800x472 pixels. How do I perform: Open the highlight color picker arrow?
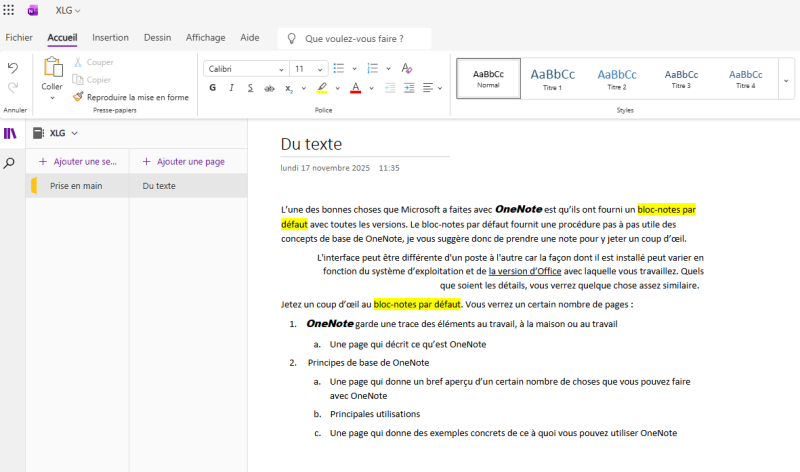coord(338,88)
